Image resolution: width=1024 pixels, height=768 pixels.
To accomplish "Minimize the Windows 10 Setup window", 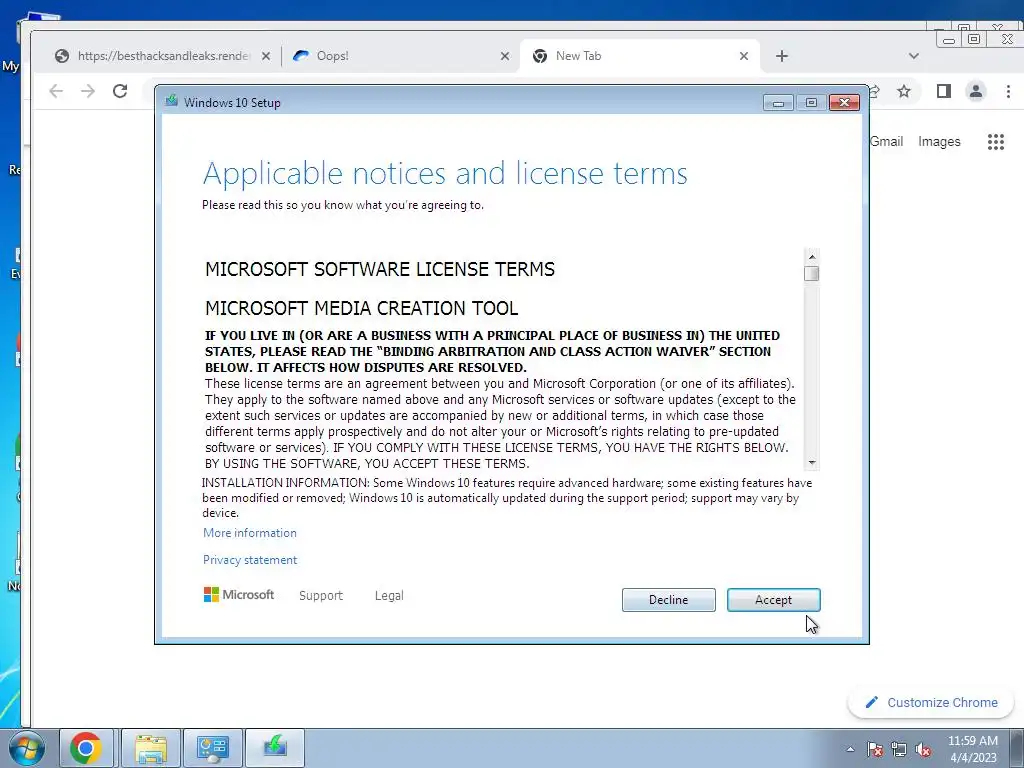I will pyautogui.click(x=778, y=103).
